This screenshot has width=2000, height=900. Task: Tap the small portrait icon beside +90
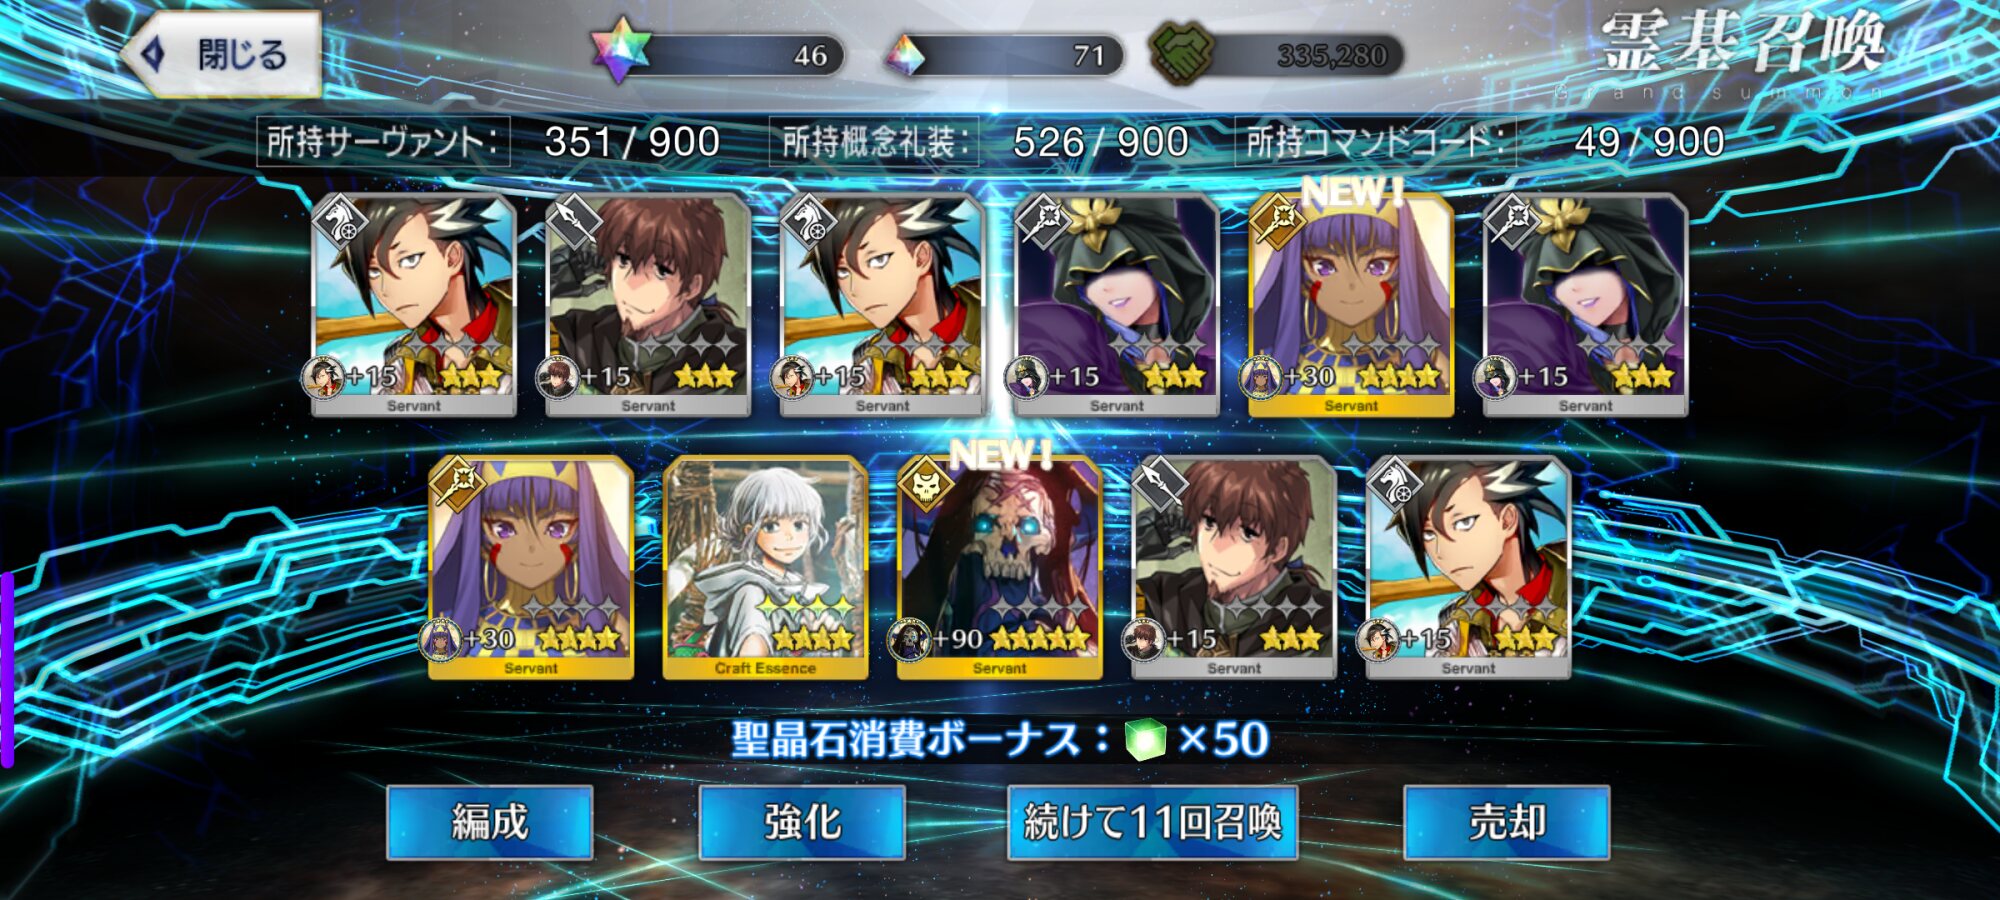coord(910,640)
